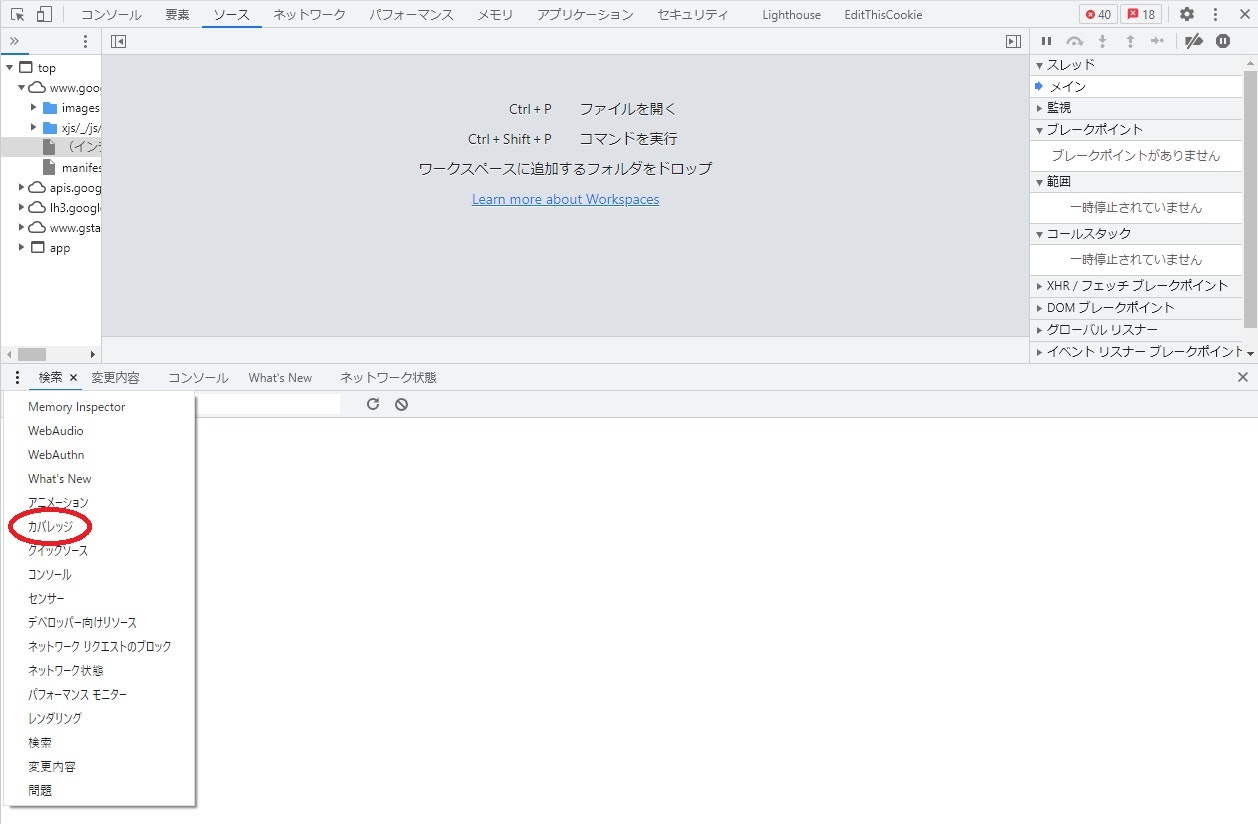Open the セキュリティ tab

click(693, 14)
